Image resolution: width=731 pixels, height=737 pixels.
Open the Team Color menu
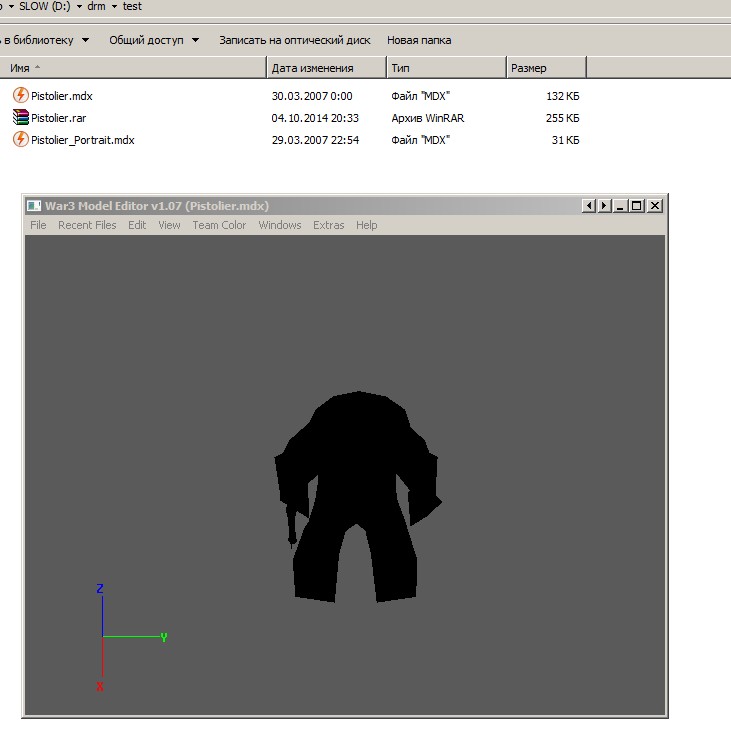click(x=219, y=225)
